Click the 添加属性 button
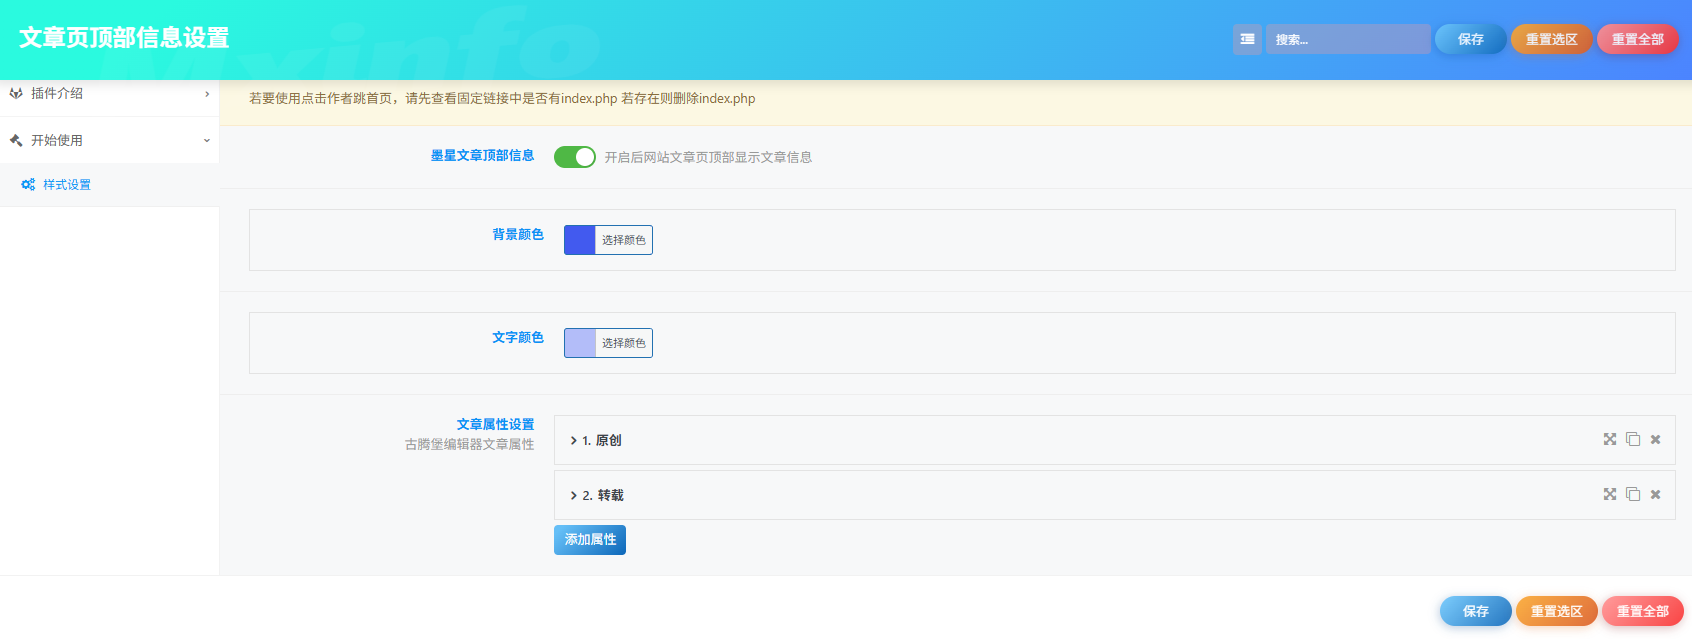Viewport: 1692px width, 639px height. tap(590, 540)
